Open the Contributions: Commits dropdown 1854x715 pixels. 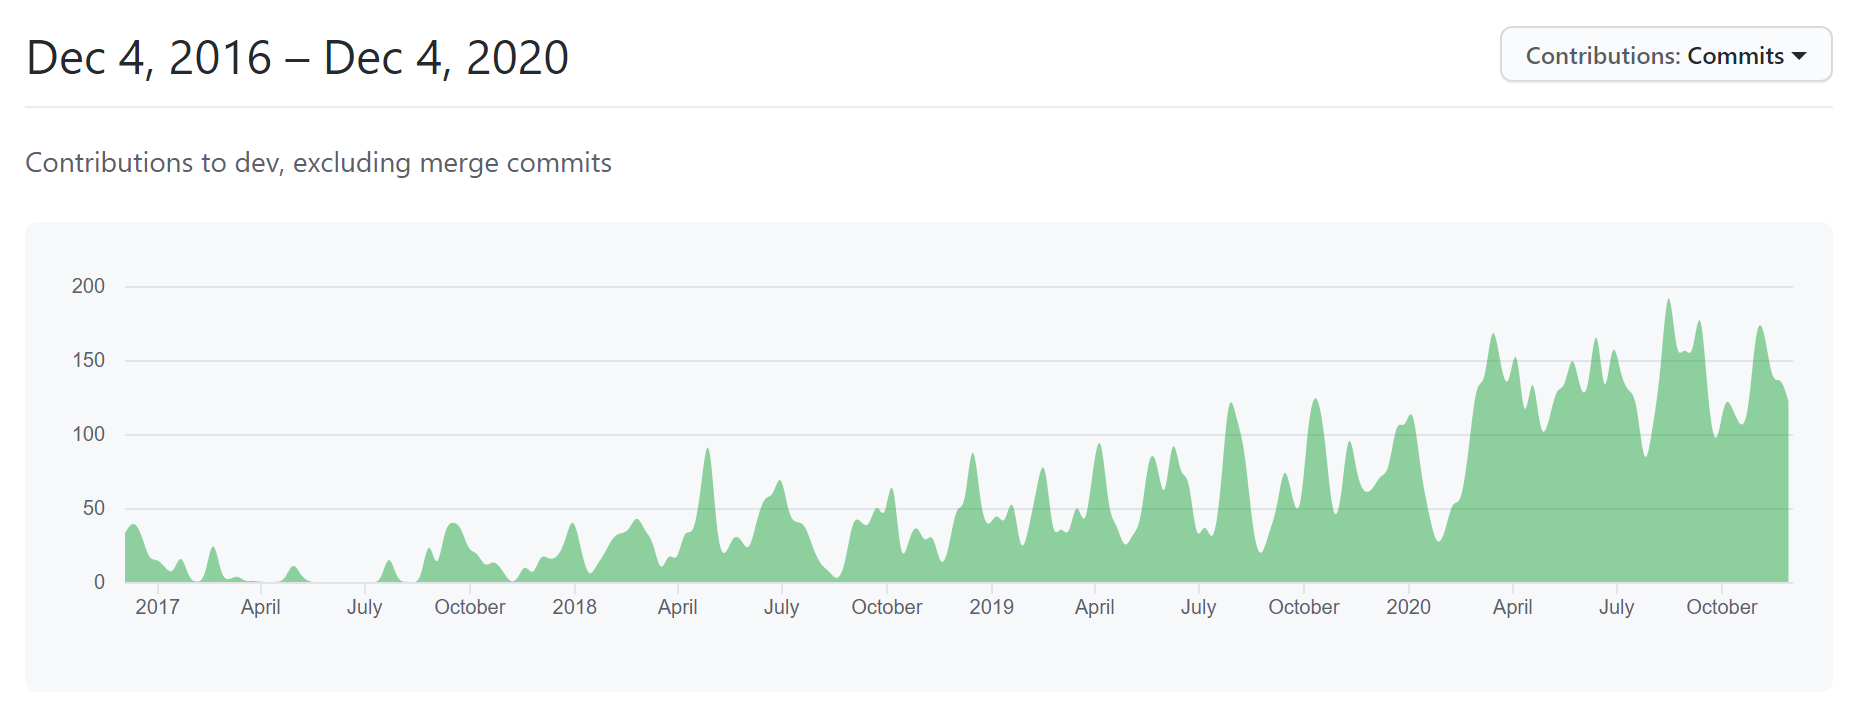click(1665, 55)
